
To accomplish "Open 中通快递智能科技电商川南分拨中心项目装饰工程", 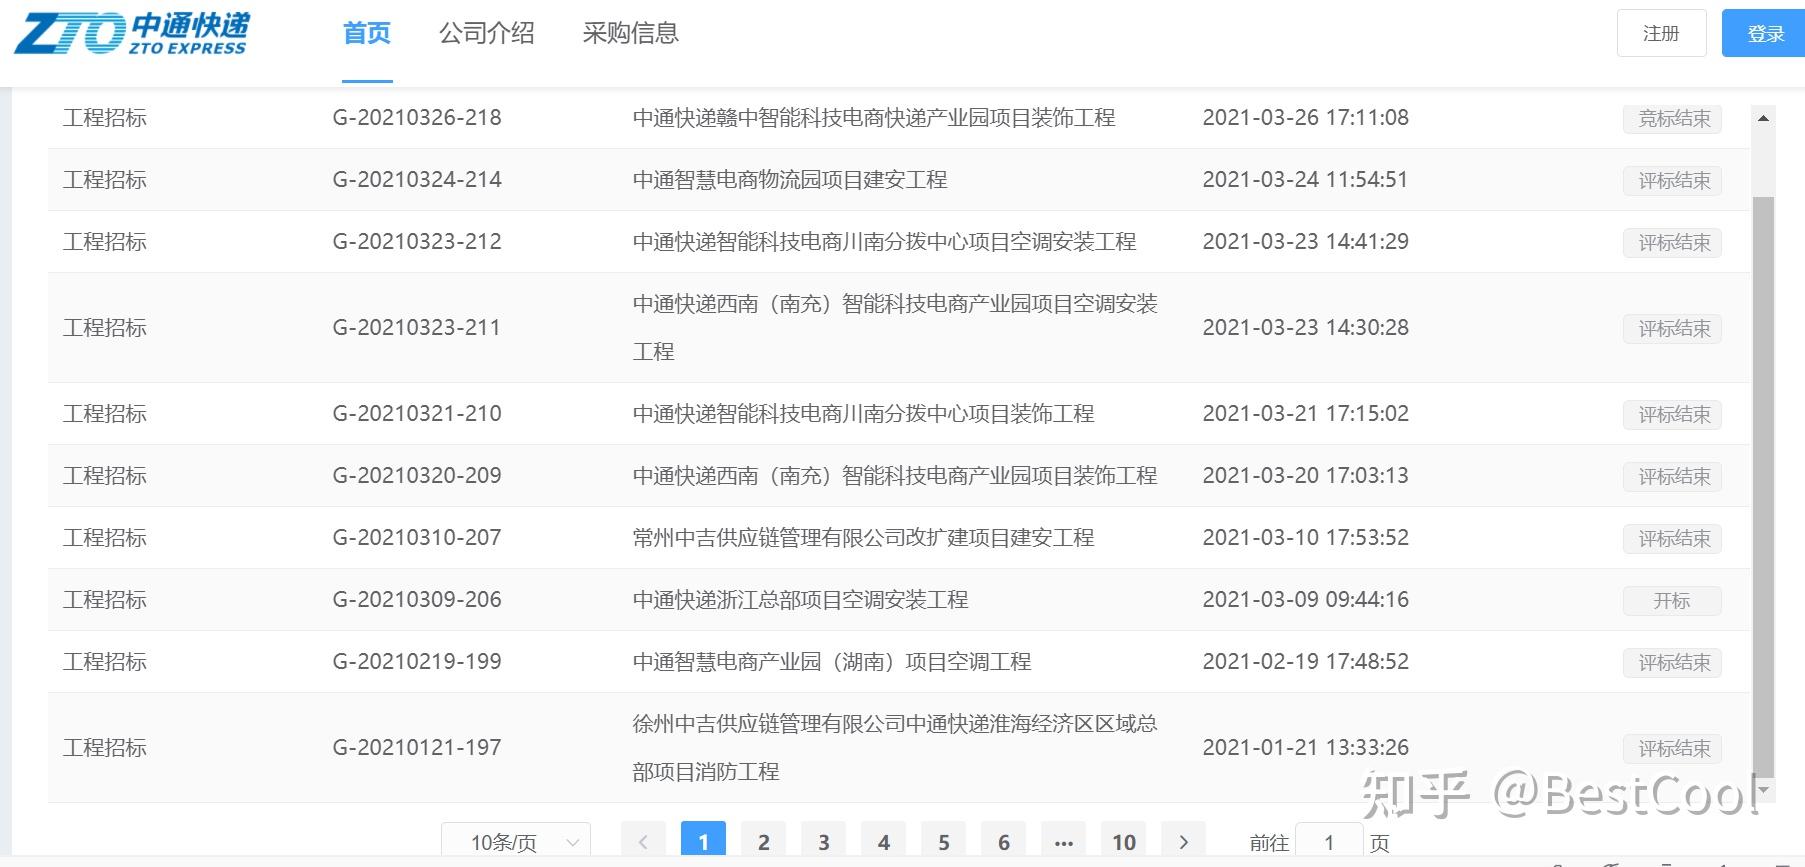I will tap(863, 414).
